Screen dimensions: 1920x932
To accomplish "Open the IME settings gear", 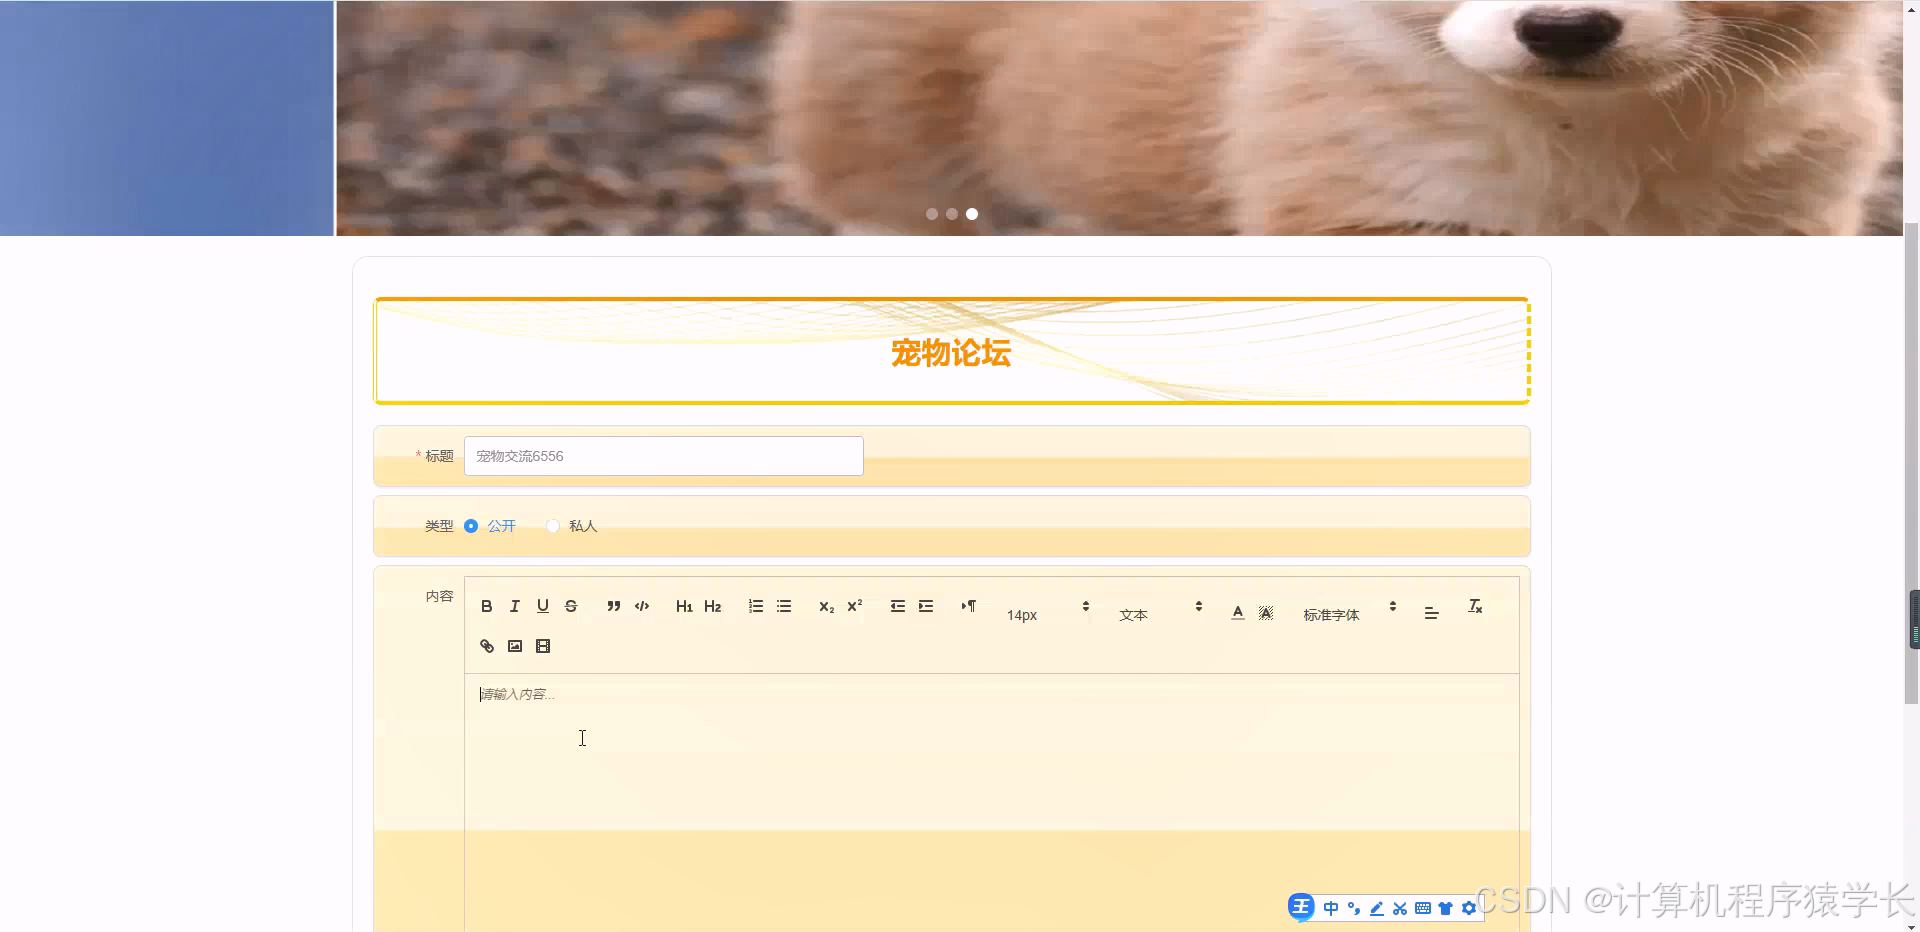I will 1469,908.
